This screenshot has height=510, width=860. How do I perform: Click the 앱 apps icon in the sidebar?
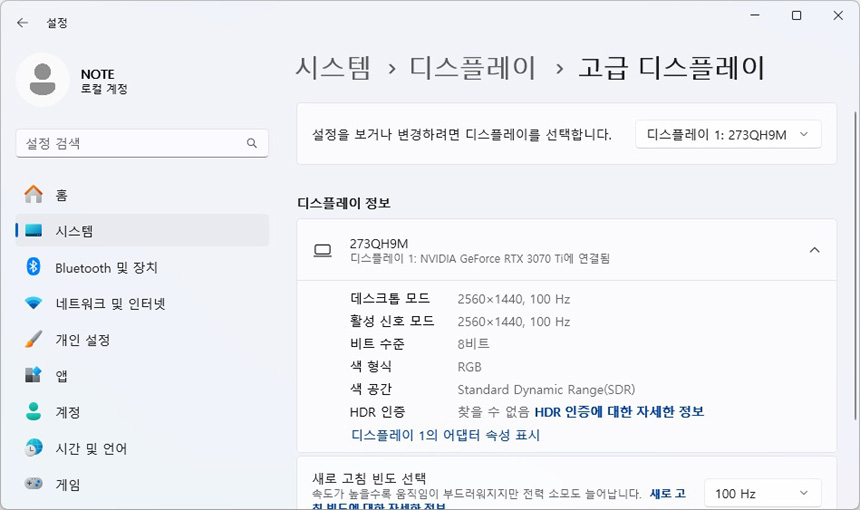(x=34, y=376)
